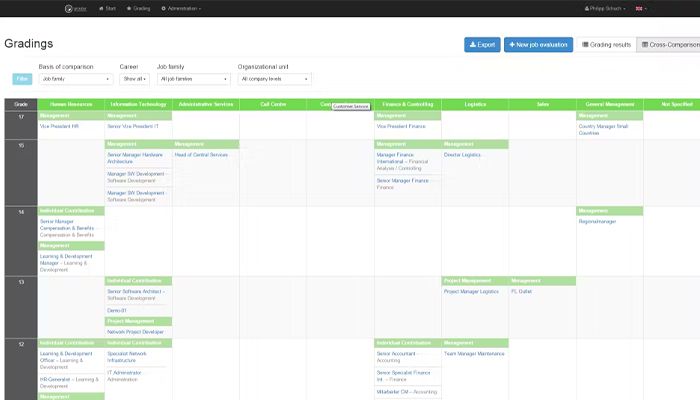
Task: Open the Vice President HR job
Action: pyautogui.click(x=59, y=127)
